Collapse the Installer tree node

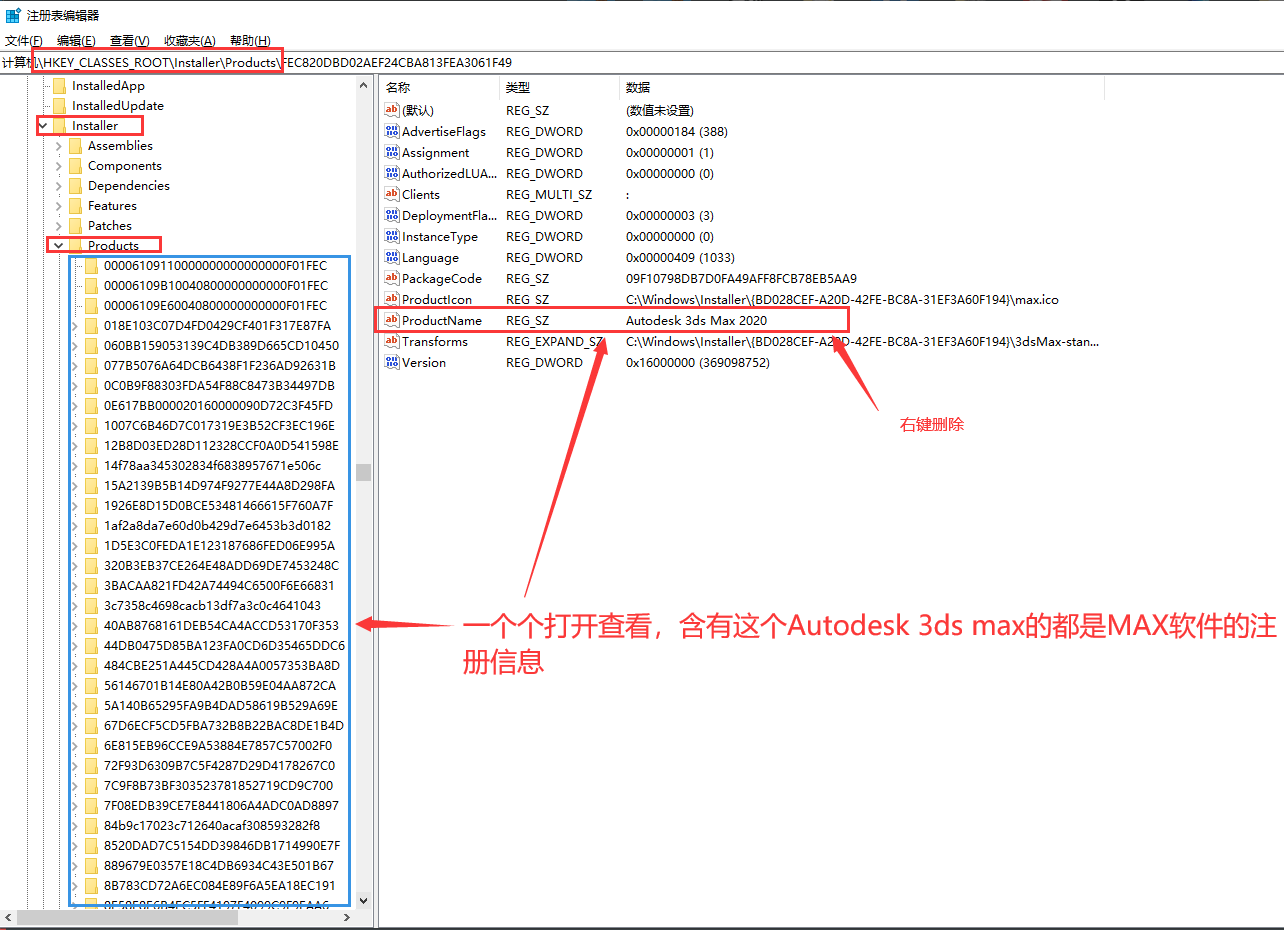(x=43, y=125)
